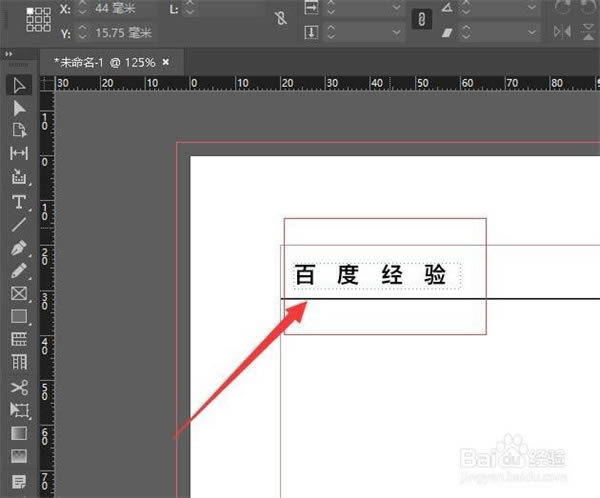
Task: Click the reference point locator grid
Action: coord(39,19)
